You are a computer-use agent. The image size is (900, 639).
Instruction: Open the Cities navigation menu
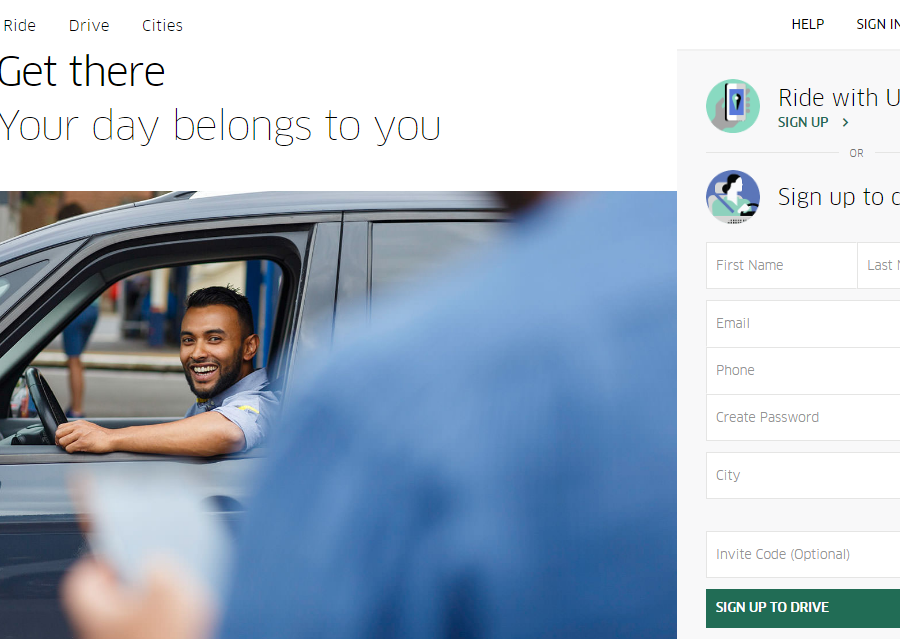click(162, 25)
